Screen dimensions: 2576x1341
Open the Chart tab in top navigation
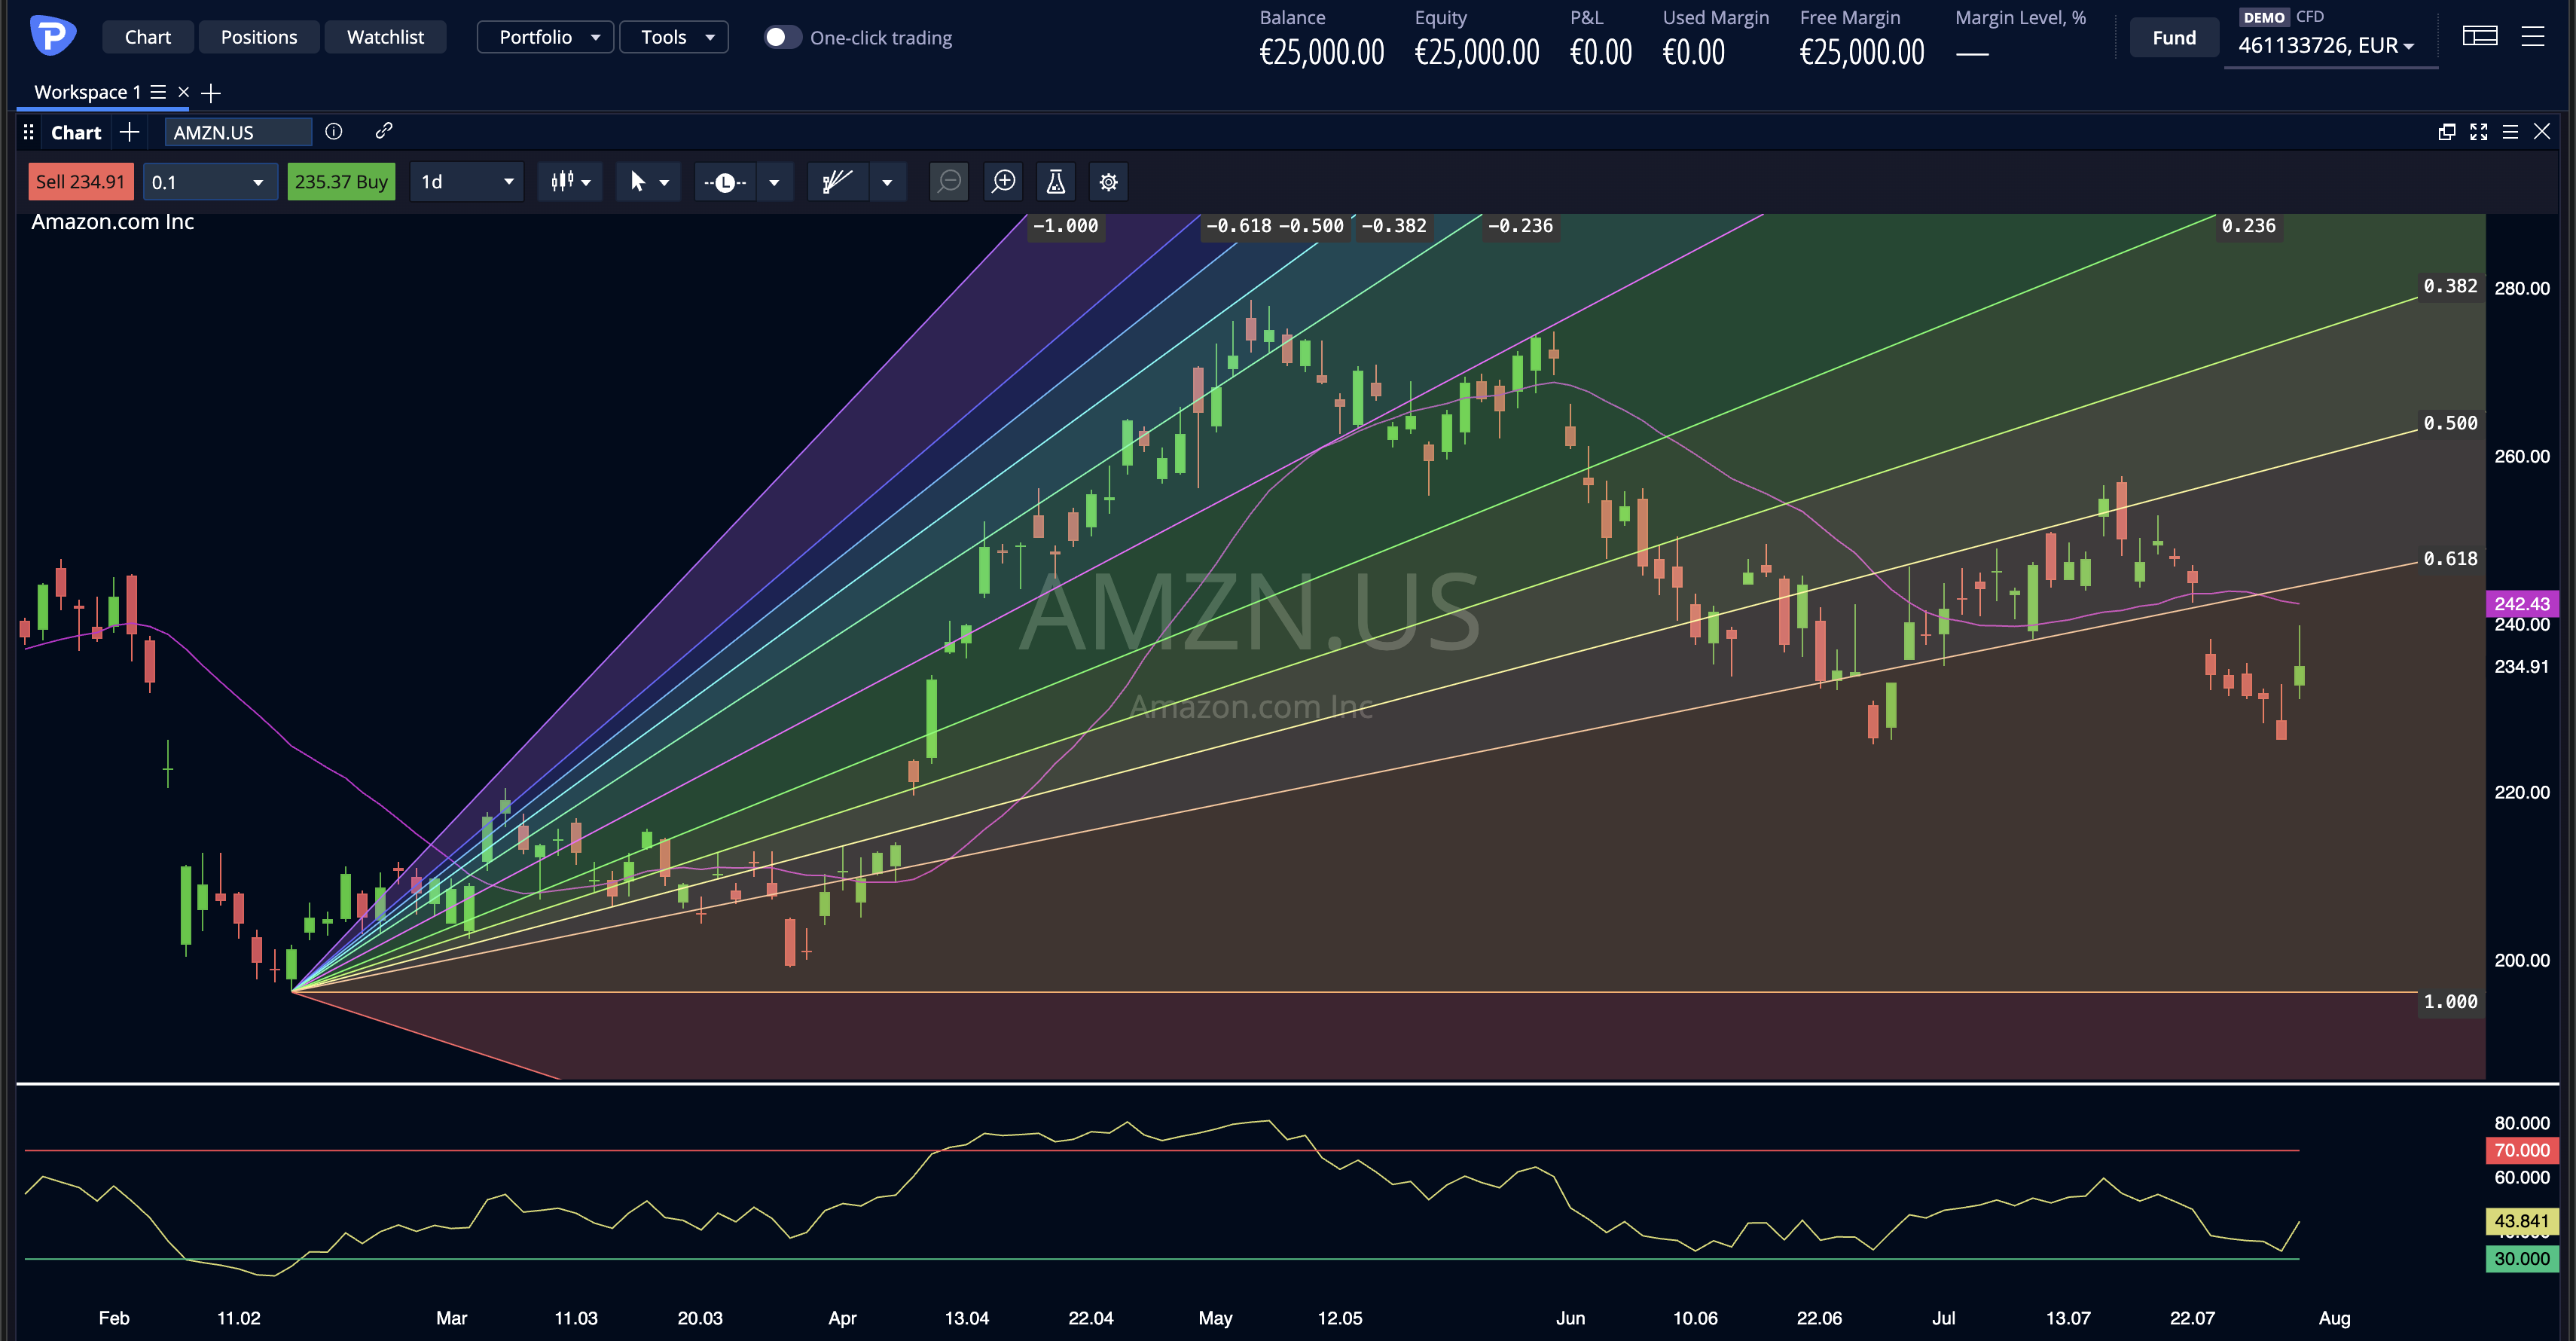(x=148, y=37)
